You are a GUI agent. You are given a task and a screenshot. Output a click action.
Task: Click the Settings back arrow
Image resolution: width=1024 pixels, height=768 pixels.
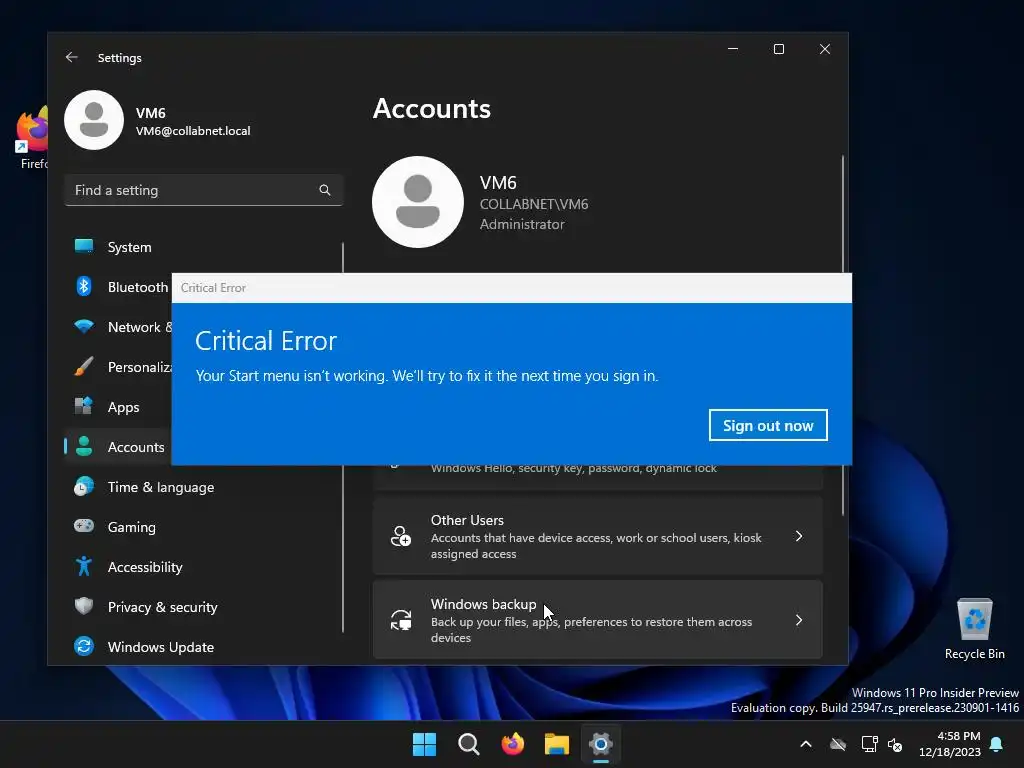click(71, 57)
